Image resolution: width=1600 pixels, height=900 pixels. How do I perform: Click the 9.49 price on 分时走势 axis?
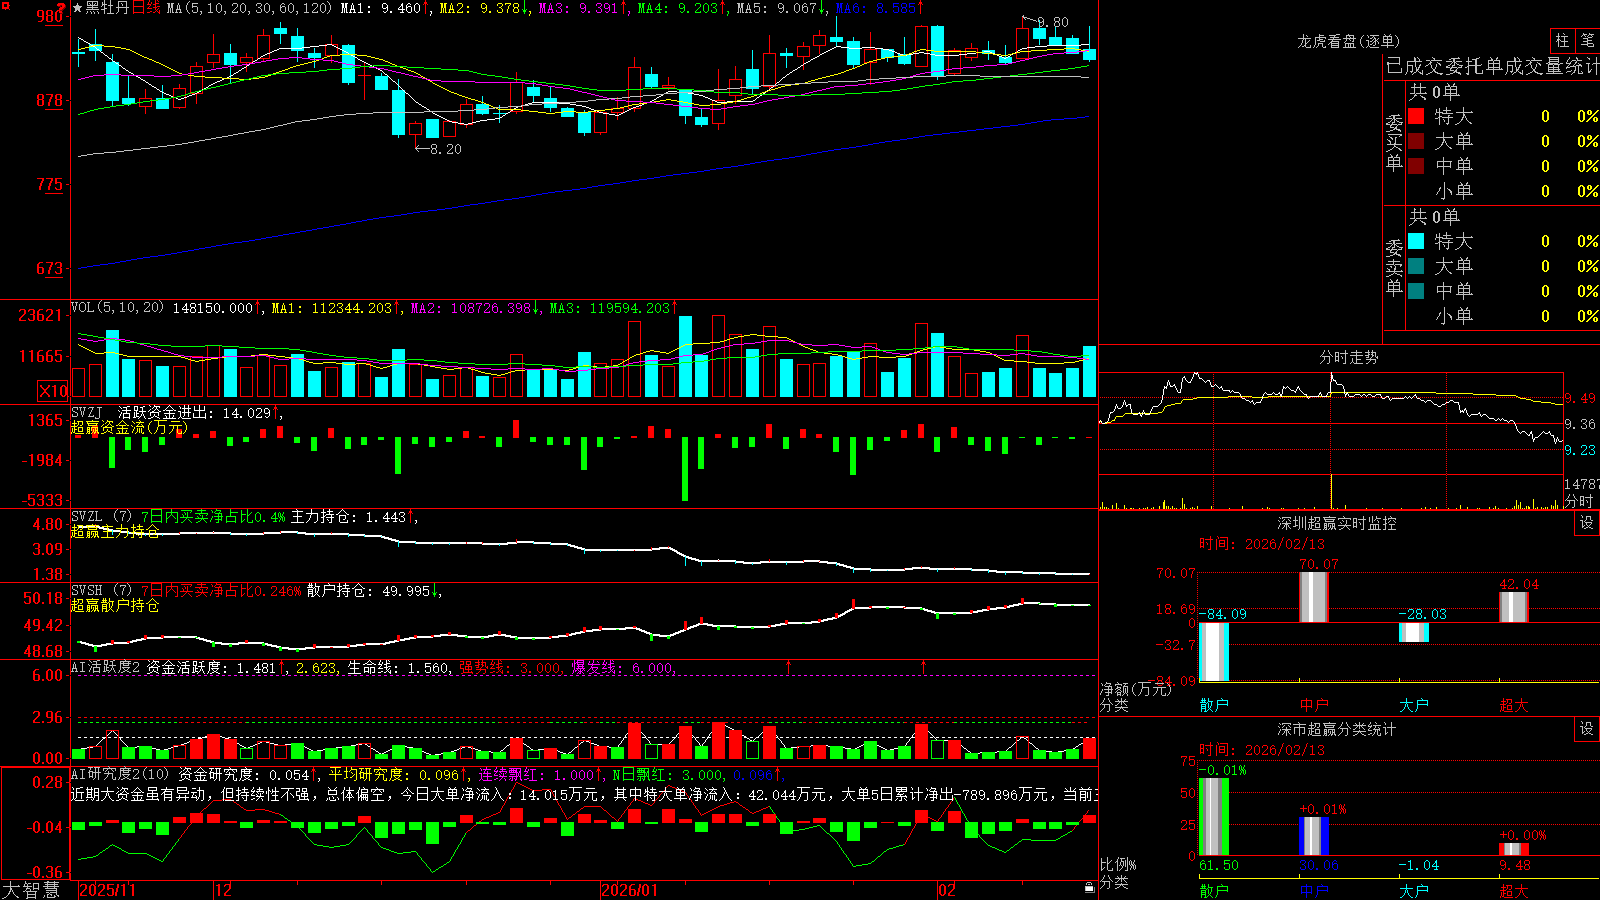pyautogui.click(x=1581, y=398)
